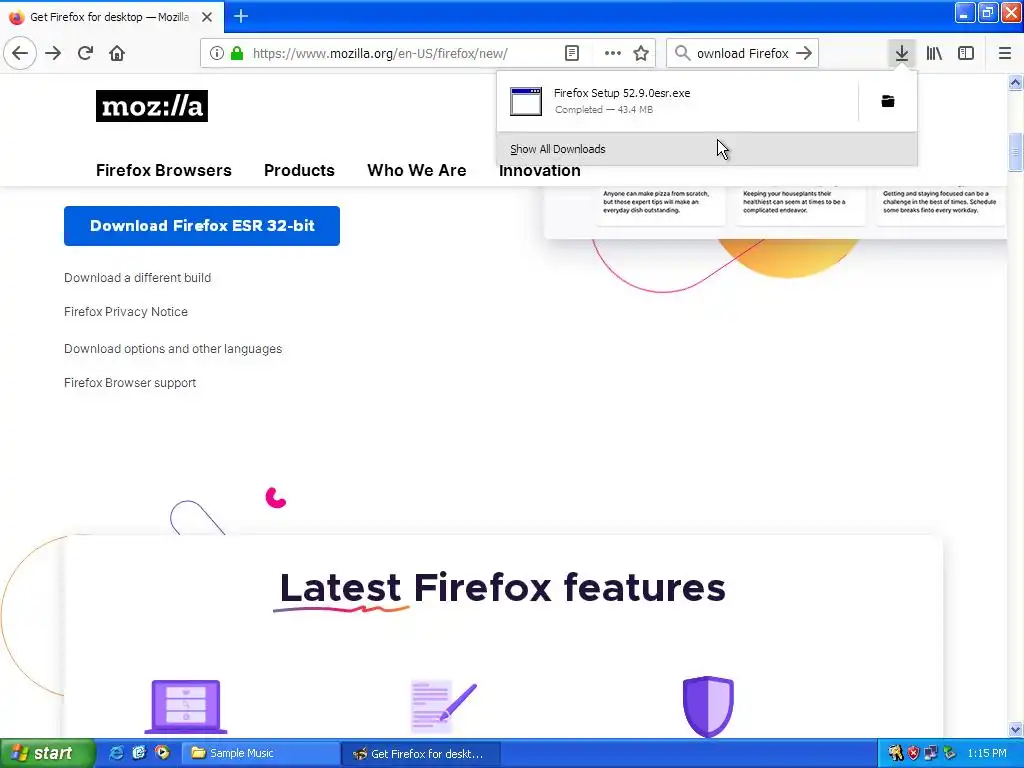Select the Get Firefox for desktop tab
Screen dimensions: 1024x768
[111, 17]
